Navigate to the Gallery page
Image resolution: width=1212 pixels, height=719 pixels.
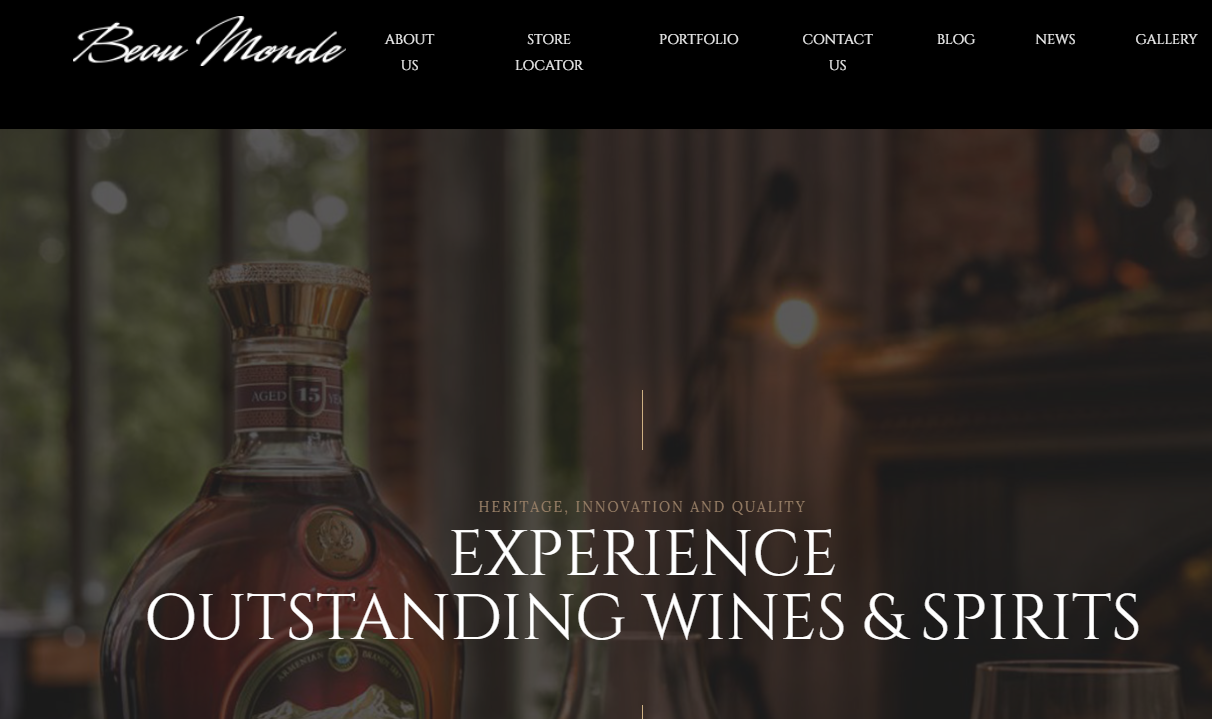tap(1166, 39)
